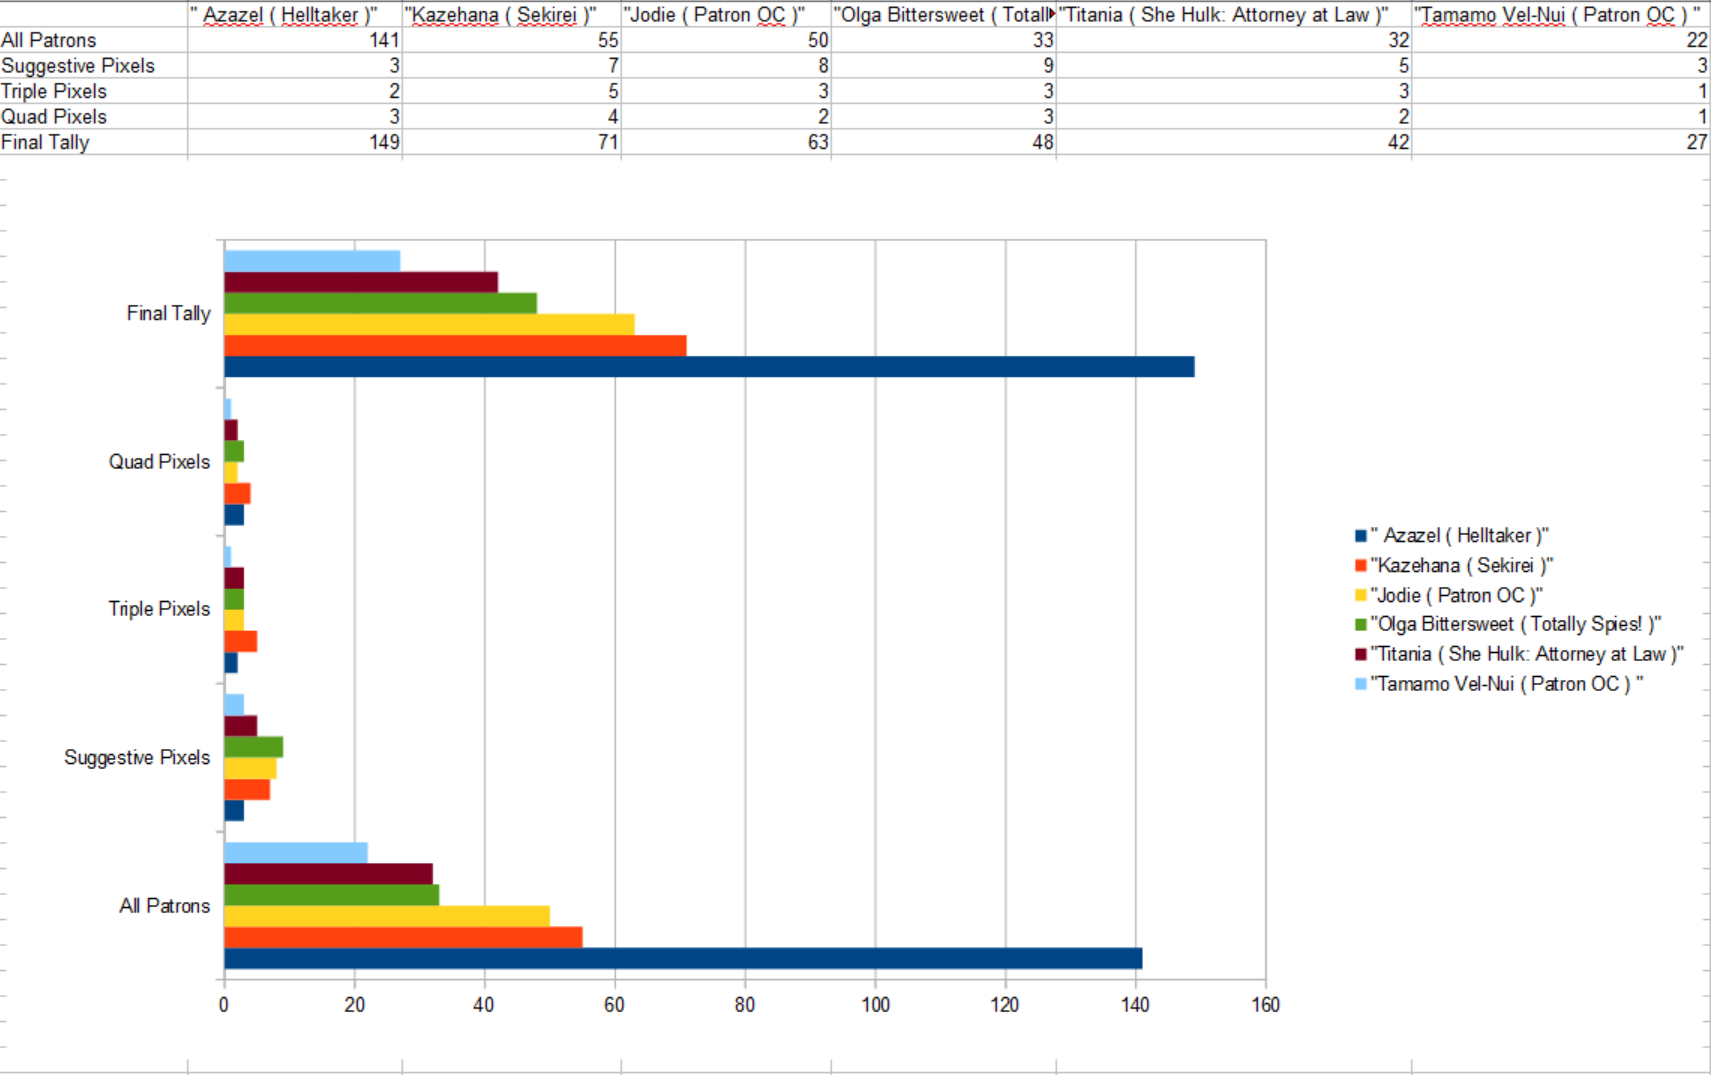
Task: Click the Azazel (Helltaker) legend label text
Action: tap(1460, 536)
